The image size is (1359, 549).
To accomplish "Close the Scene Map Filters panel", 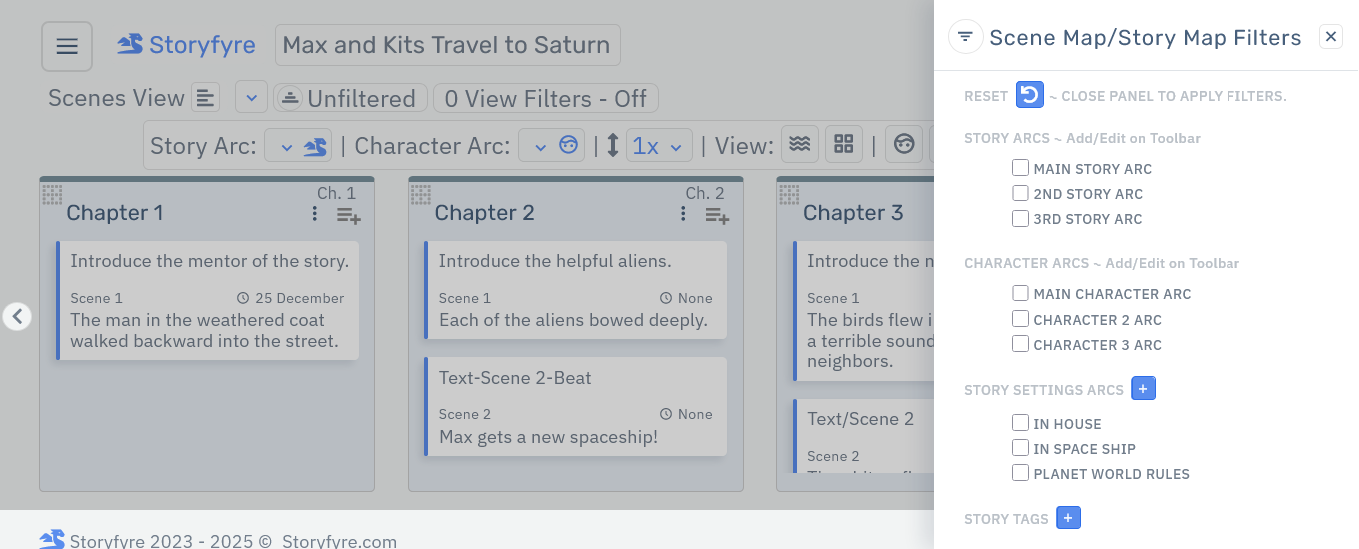I will (x=1330, y=37).
